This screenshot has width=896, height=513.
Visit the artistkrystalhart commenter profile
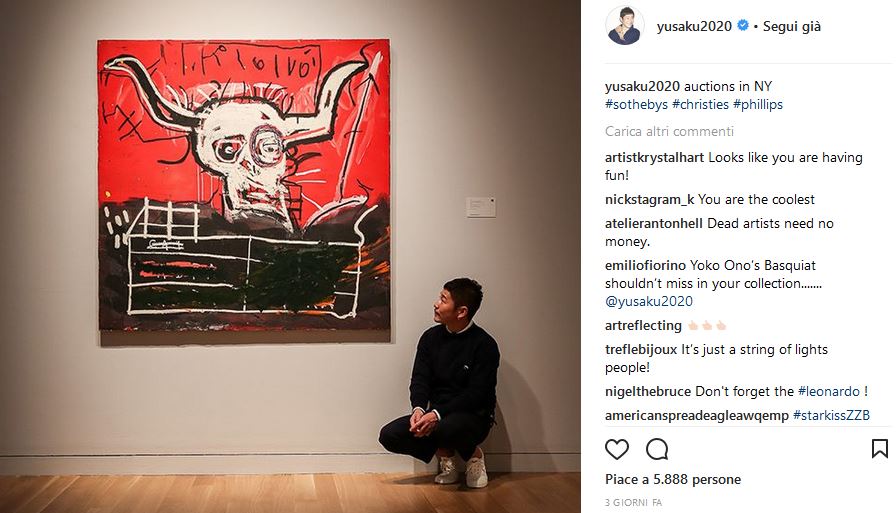[654, 158]
